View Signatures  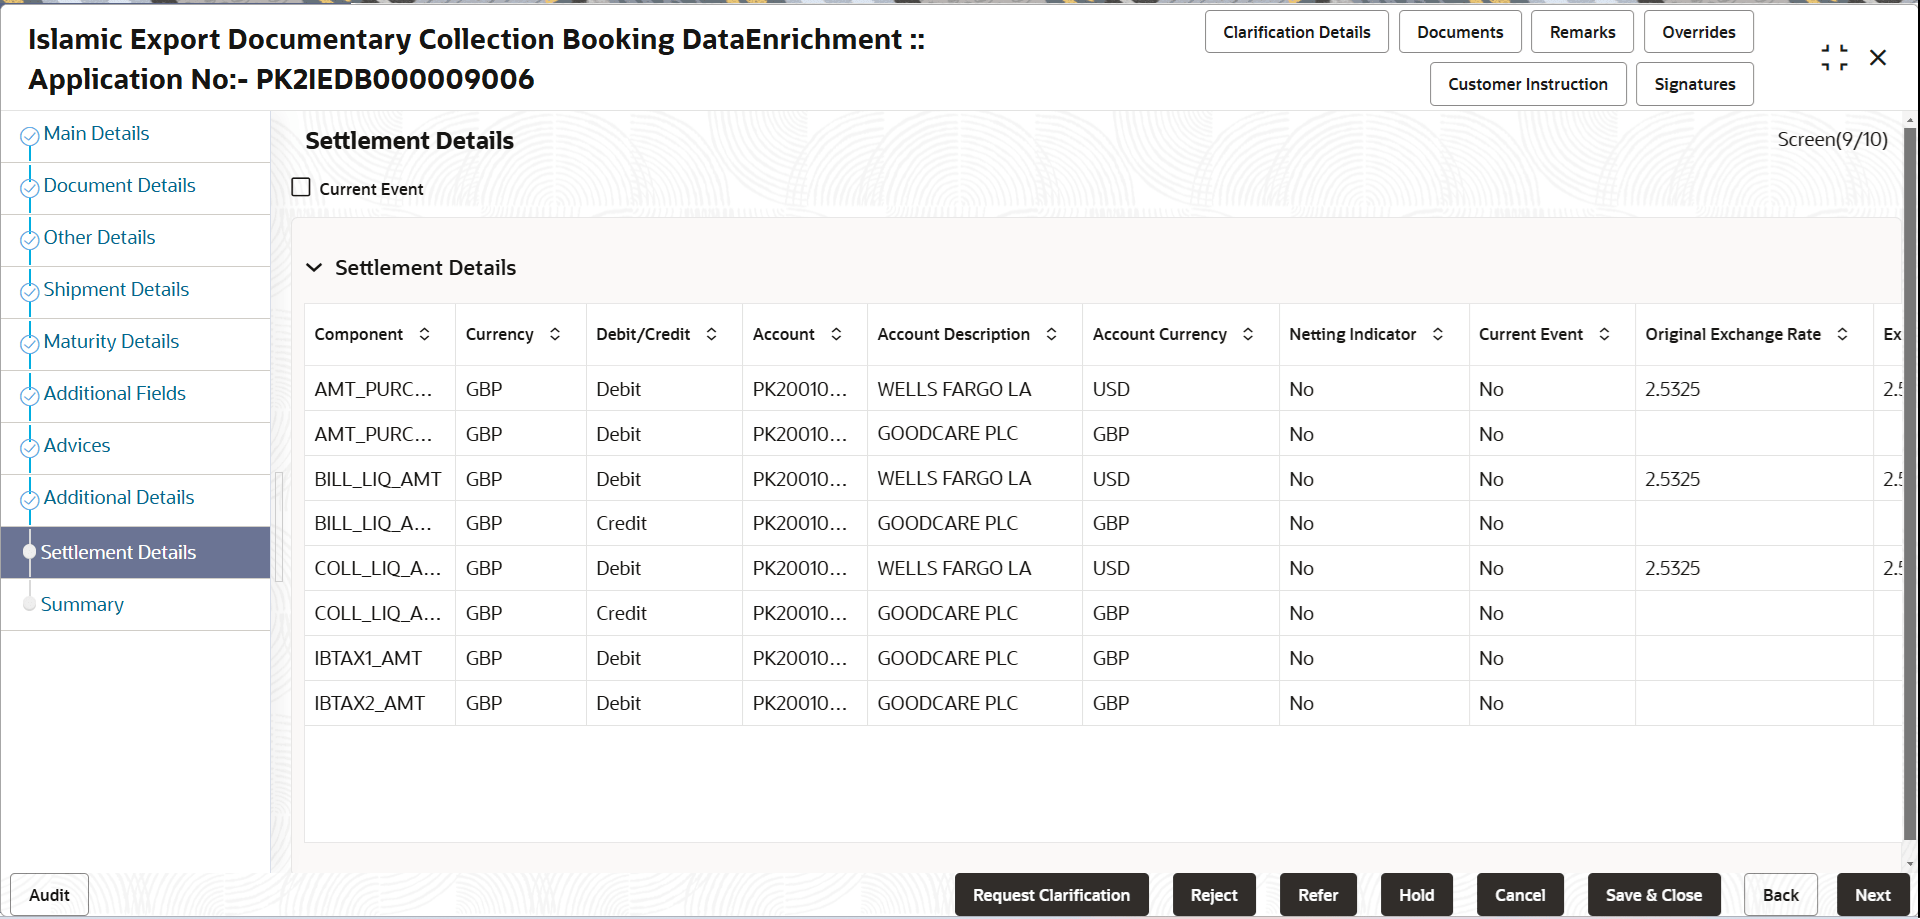click(1694, 84)
